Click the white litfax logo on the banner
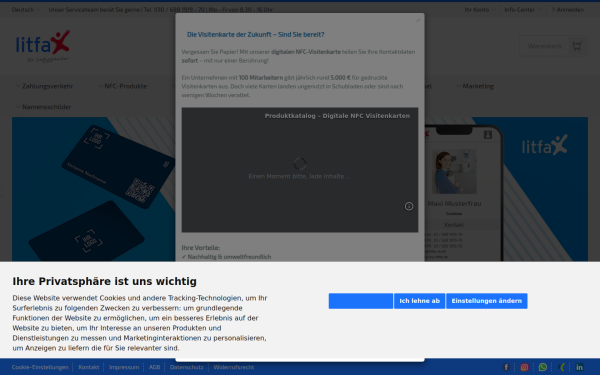 [545, 145]
